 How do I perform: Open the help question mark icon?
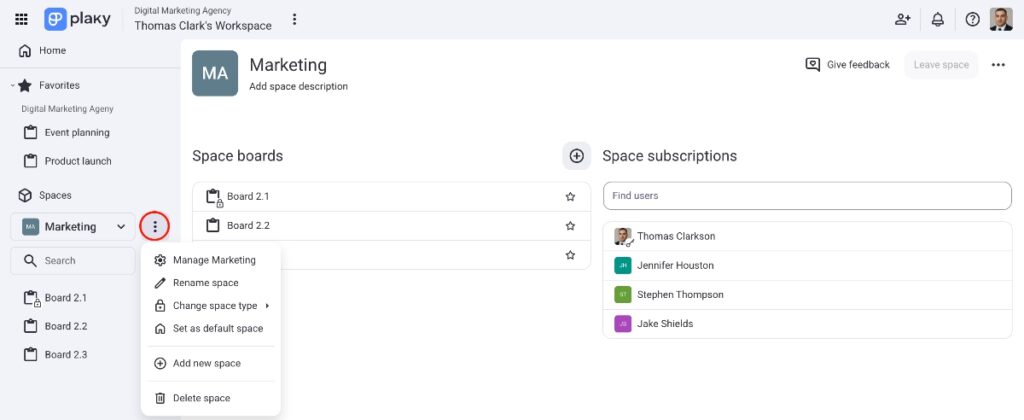[972, 19]
